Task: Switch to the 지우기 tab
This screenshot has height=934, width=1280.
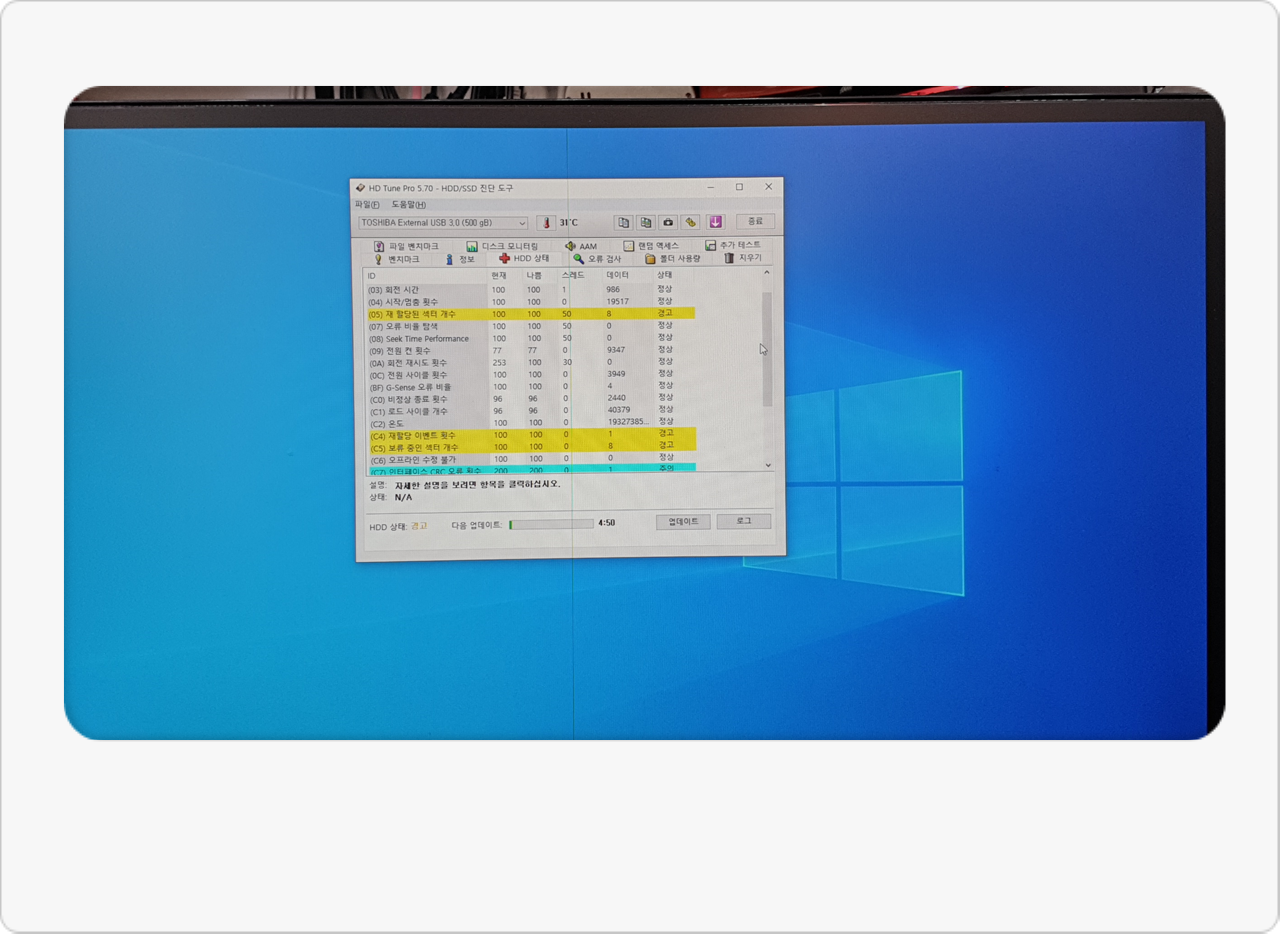Action: (x=744, y=257)
